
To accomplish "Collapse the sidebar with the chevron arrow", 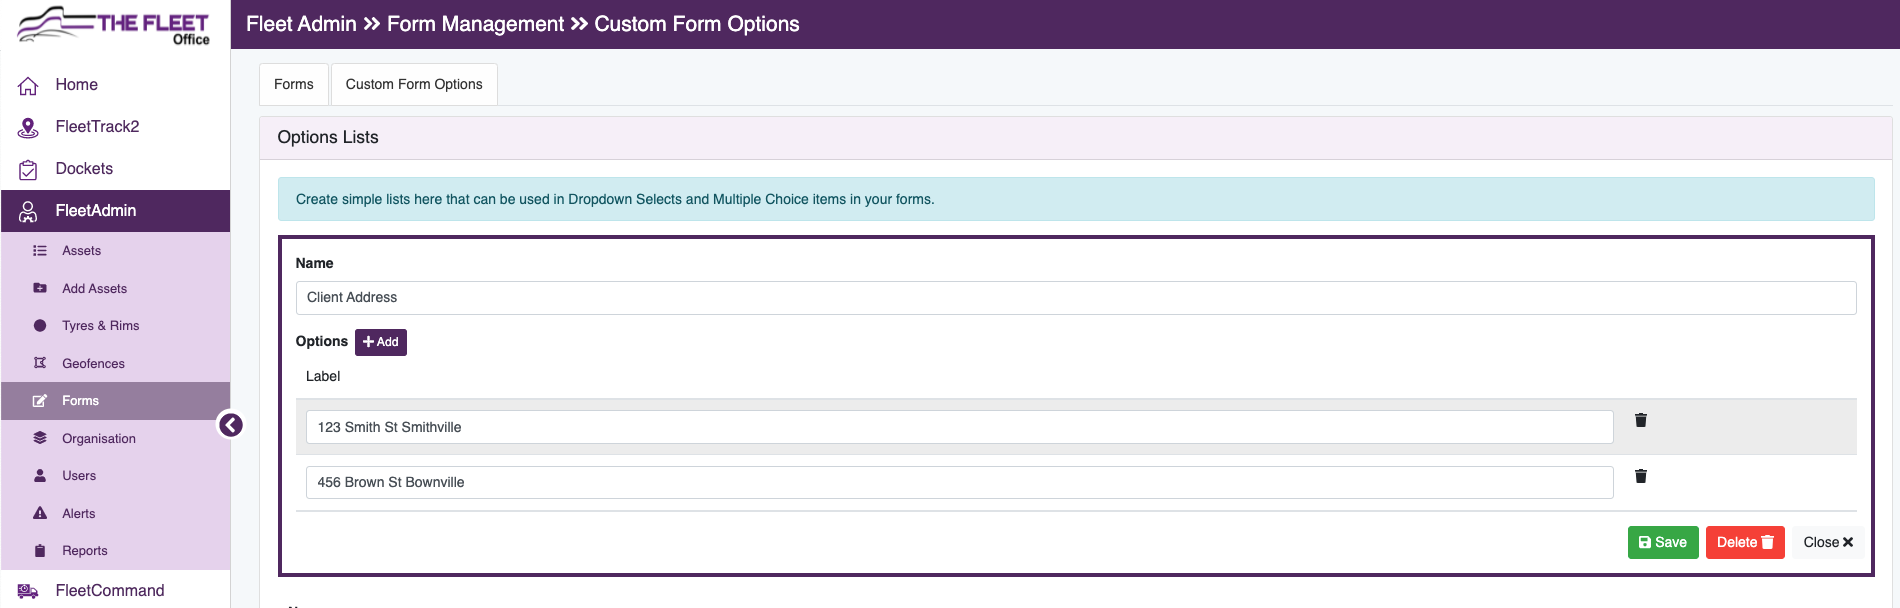I will pos(231,424).
